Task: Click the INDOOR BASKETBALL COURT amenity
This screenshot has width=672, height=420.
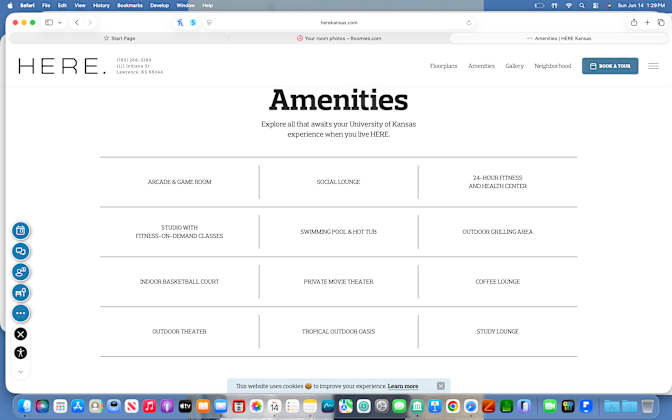Action: [x=180, y=282]
